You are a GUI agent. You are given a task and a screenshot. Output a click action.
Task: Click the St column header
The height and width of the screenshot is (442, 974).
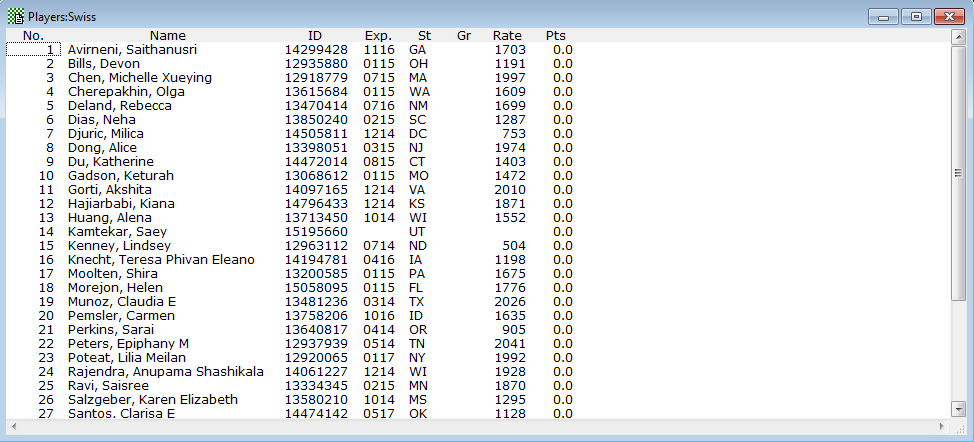(x=424, y=36)
